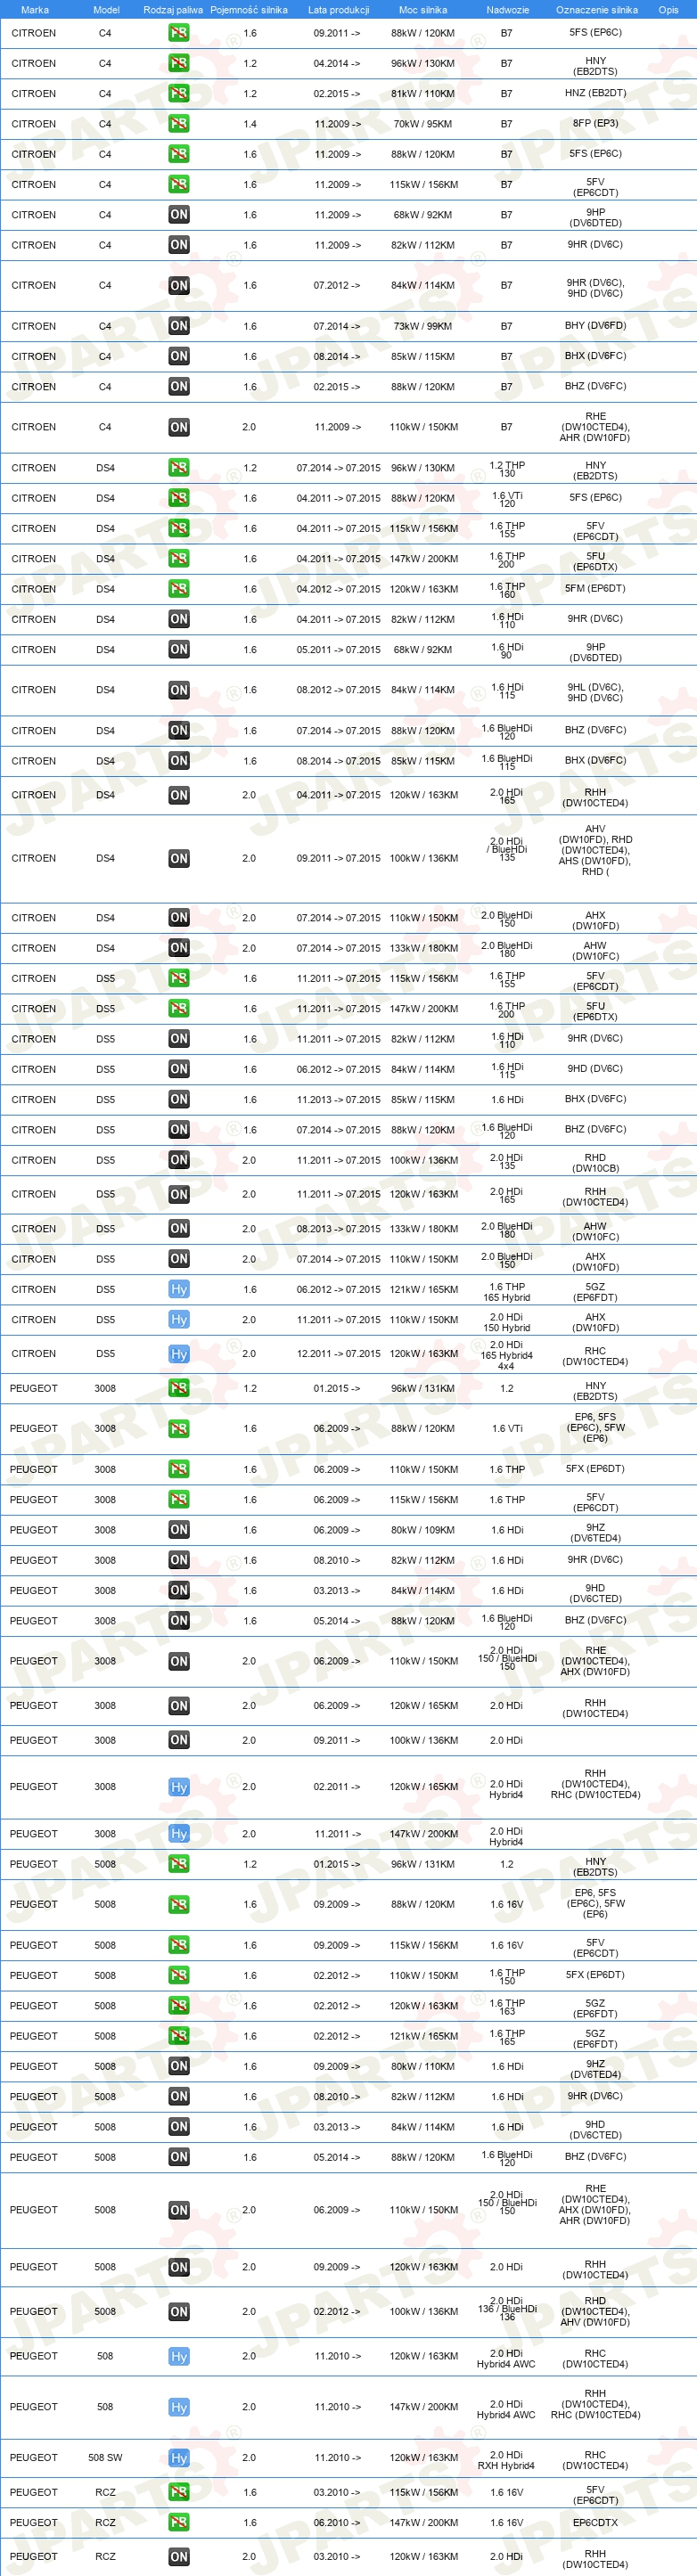
Task: Click petrol icon in Citroen C4 1.2 04.2014 row
Action: point(179,63)
